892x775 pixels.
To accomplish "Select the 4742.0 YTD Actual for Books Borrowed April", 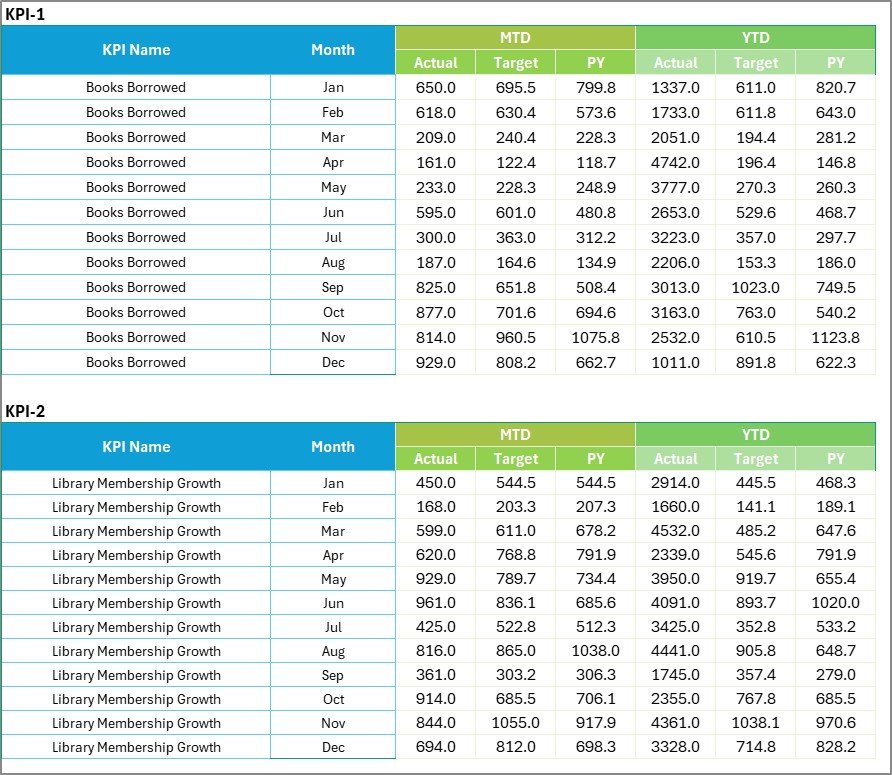I will [x=676, y=162].
